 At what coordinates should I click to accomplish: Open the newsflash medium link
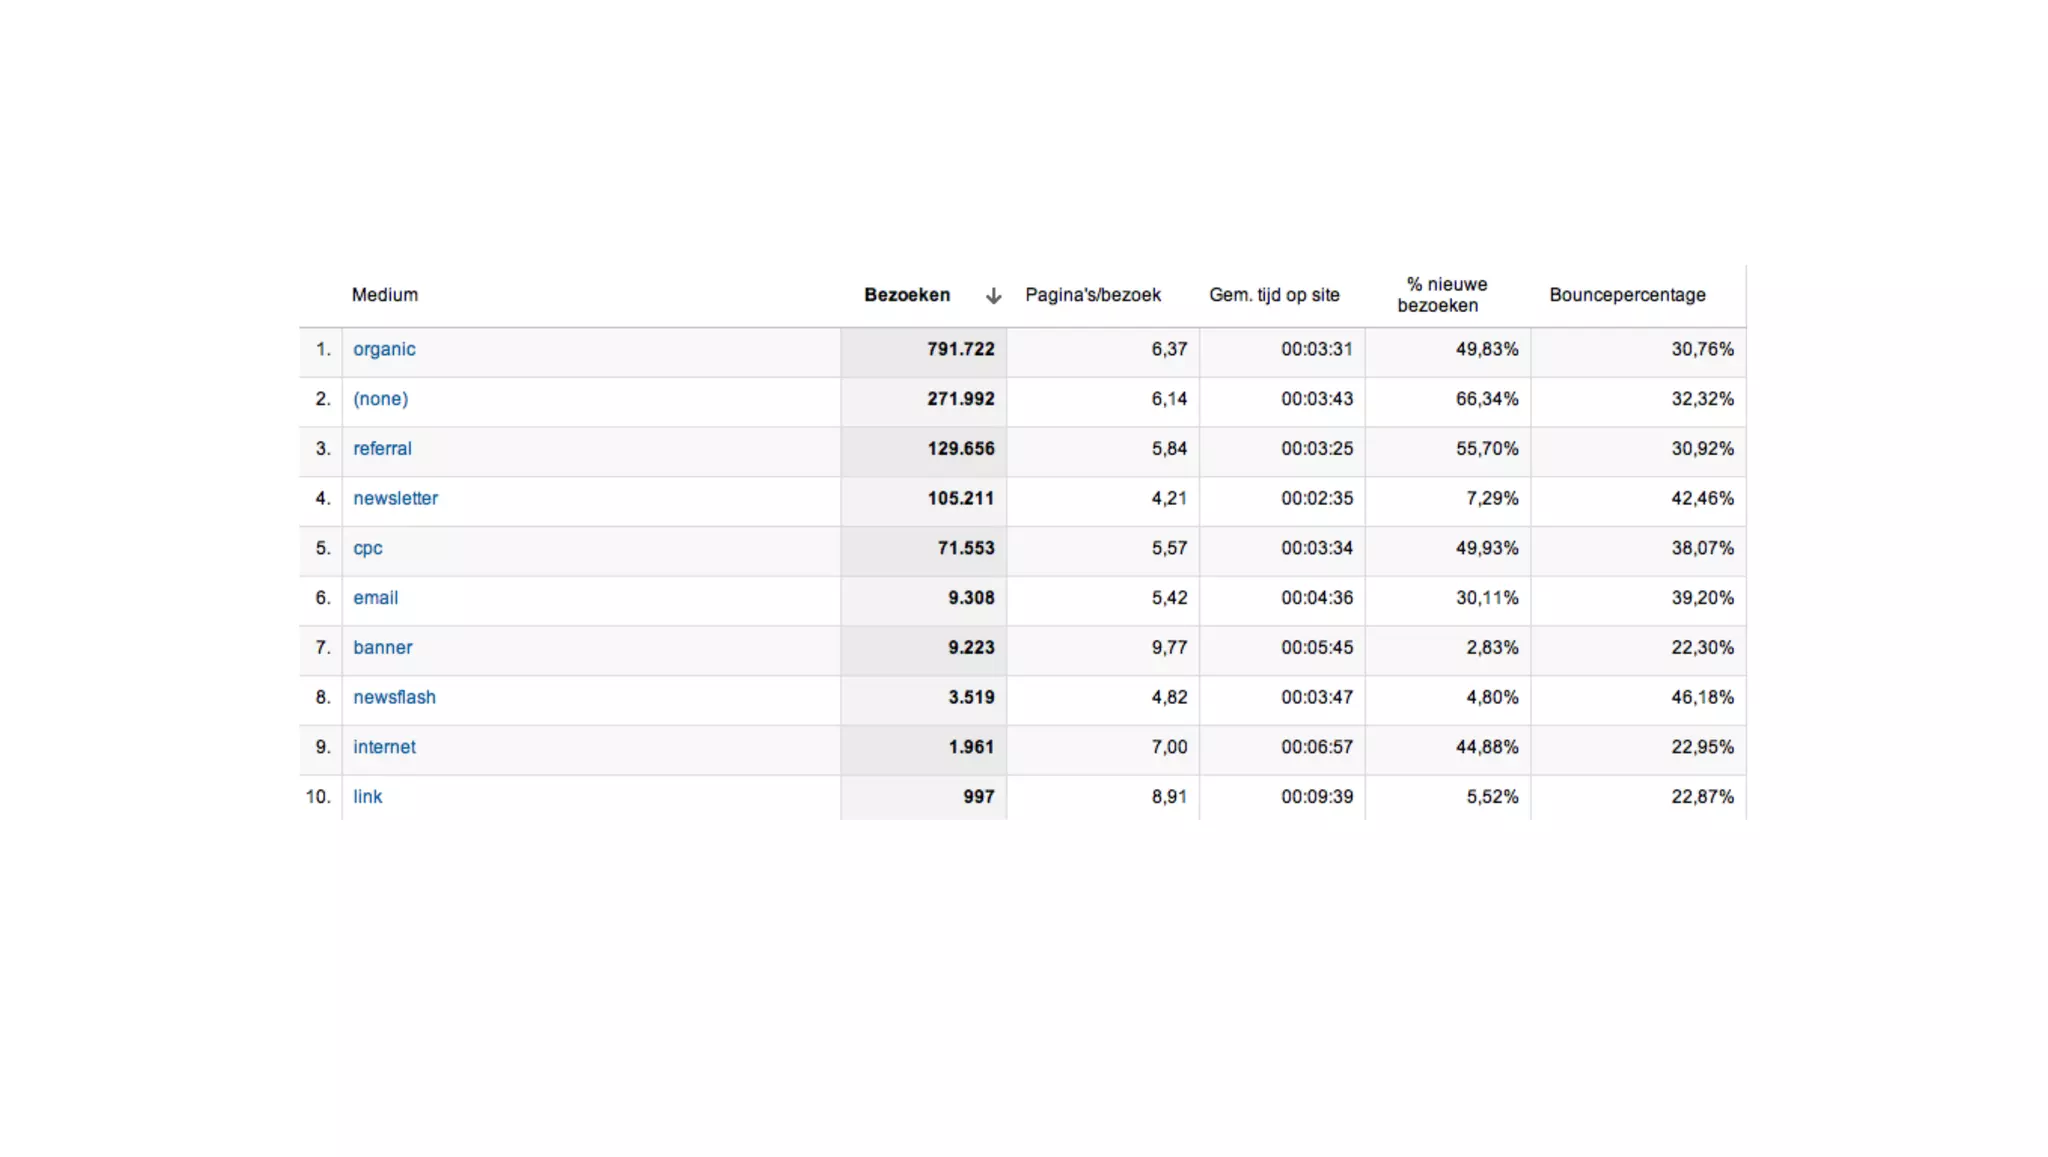[x=394, y=697]
